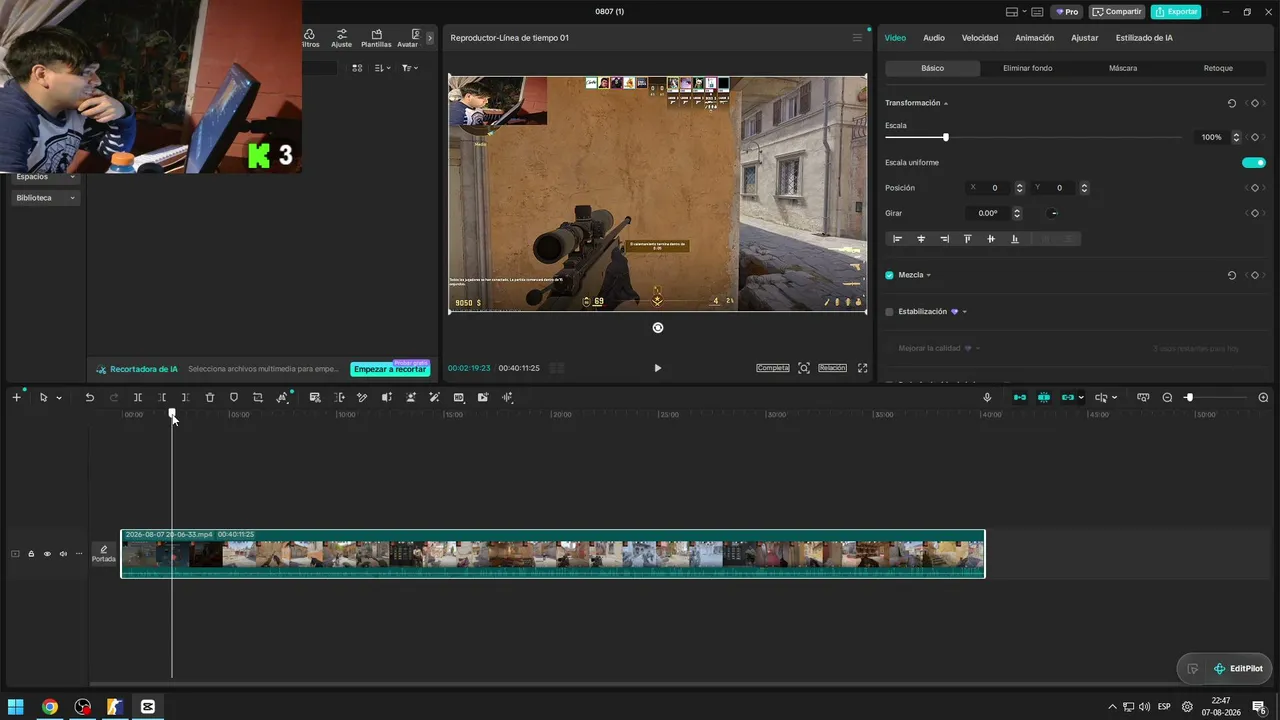Open the Biblioteca dropdown
The image size is (1280, 720).
pyautogui.click(x=46, y=198)
